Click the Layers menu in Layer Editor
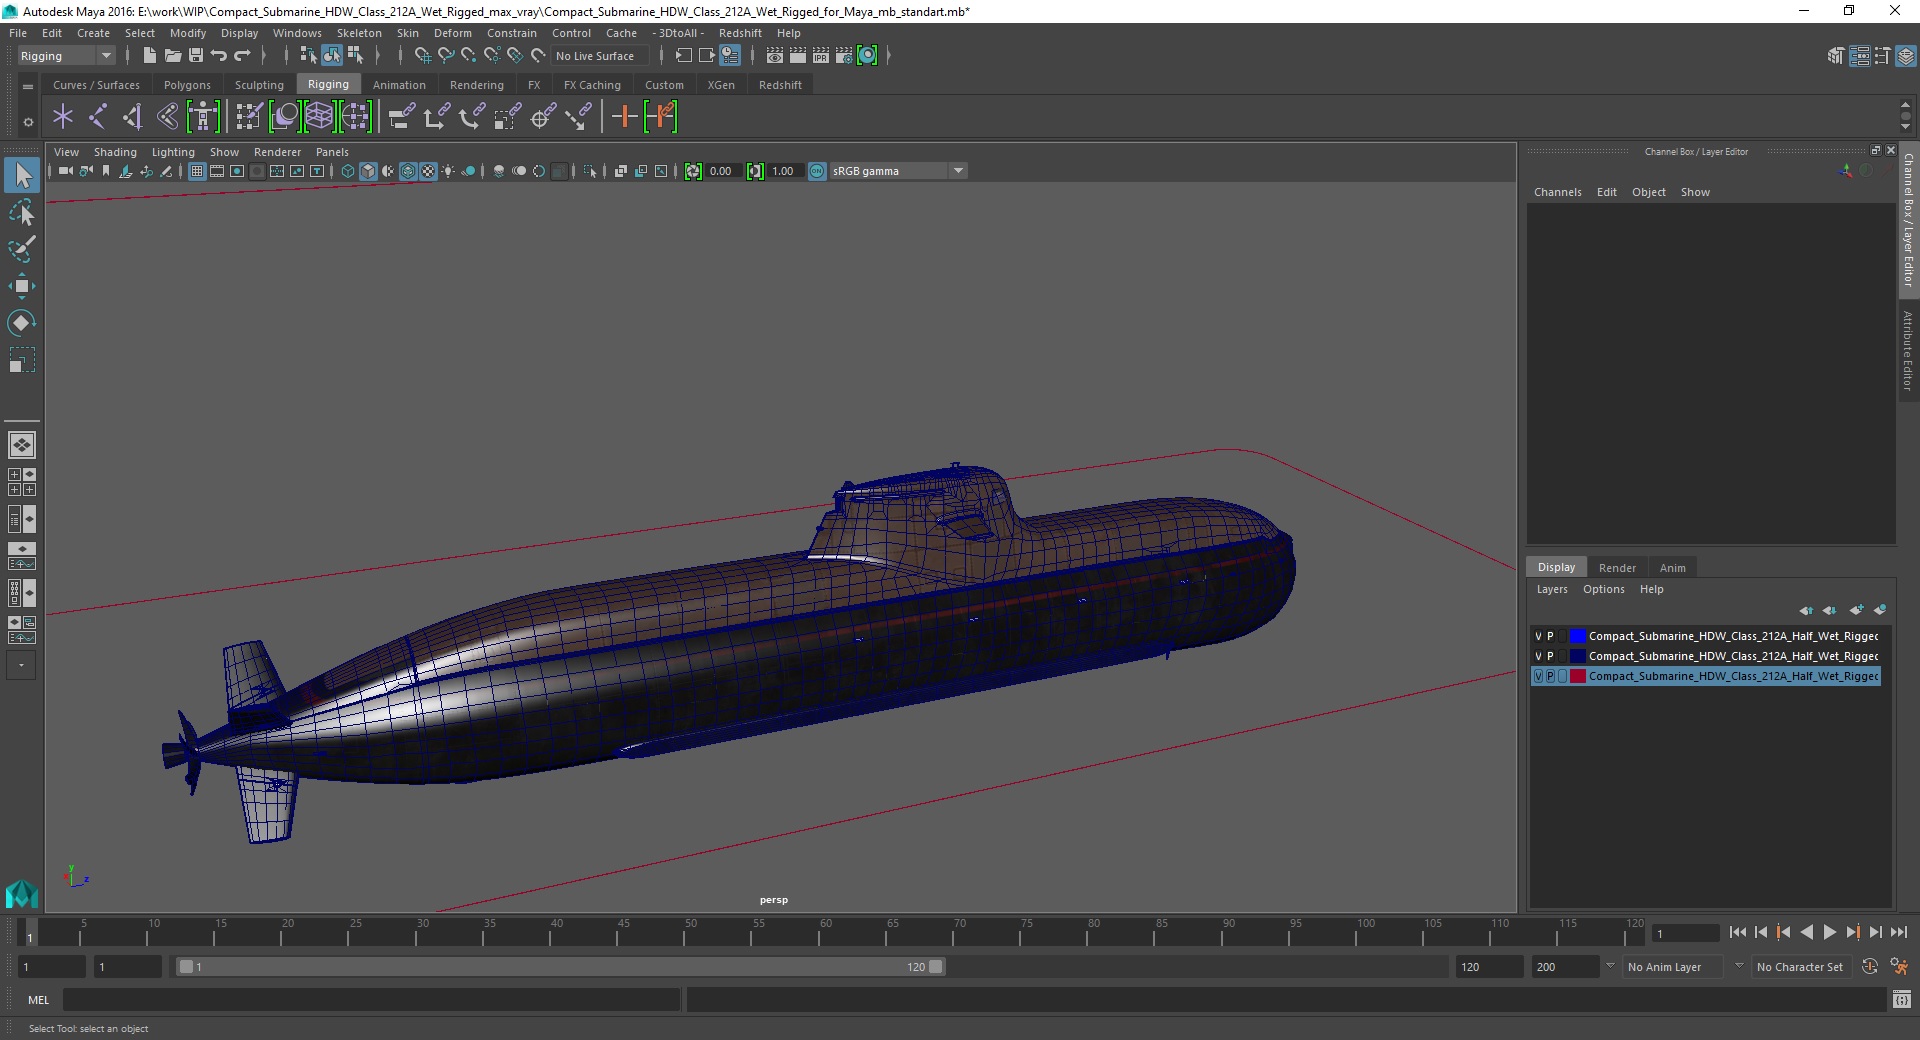 click(x=1552, y=589)
